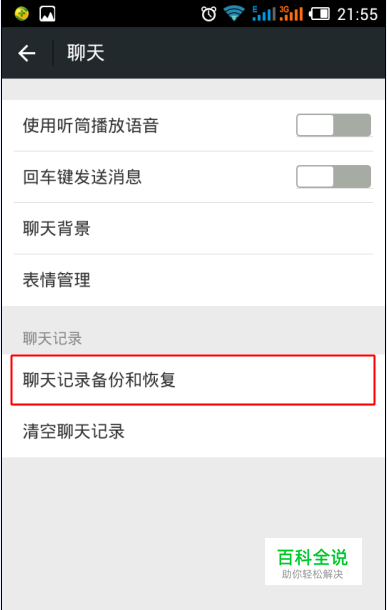This screenshot has height=610, width=387.
Task: Open 聊天记录备份和恢复
Action: [x=193, y=380]
